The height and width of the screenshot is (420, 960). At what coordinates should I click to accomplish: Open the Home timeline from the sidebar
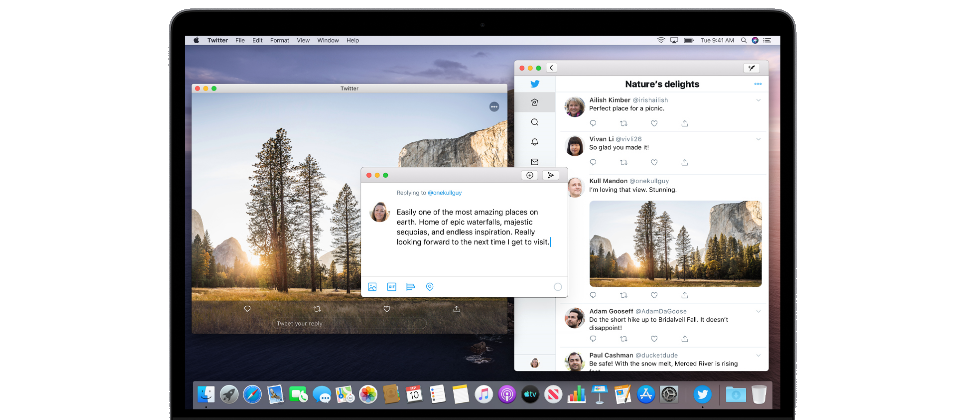pyautogui.click(x=534, y=103)
